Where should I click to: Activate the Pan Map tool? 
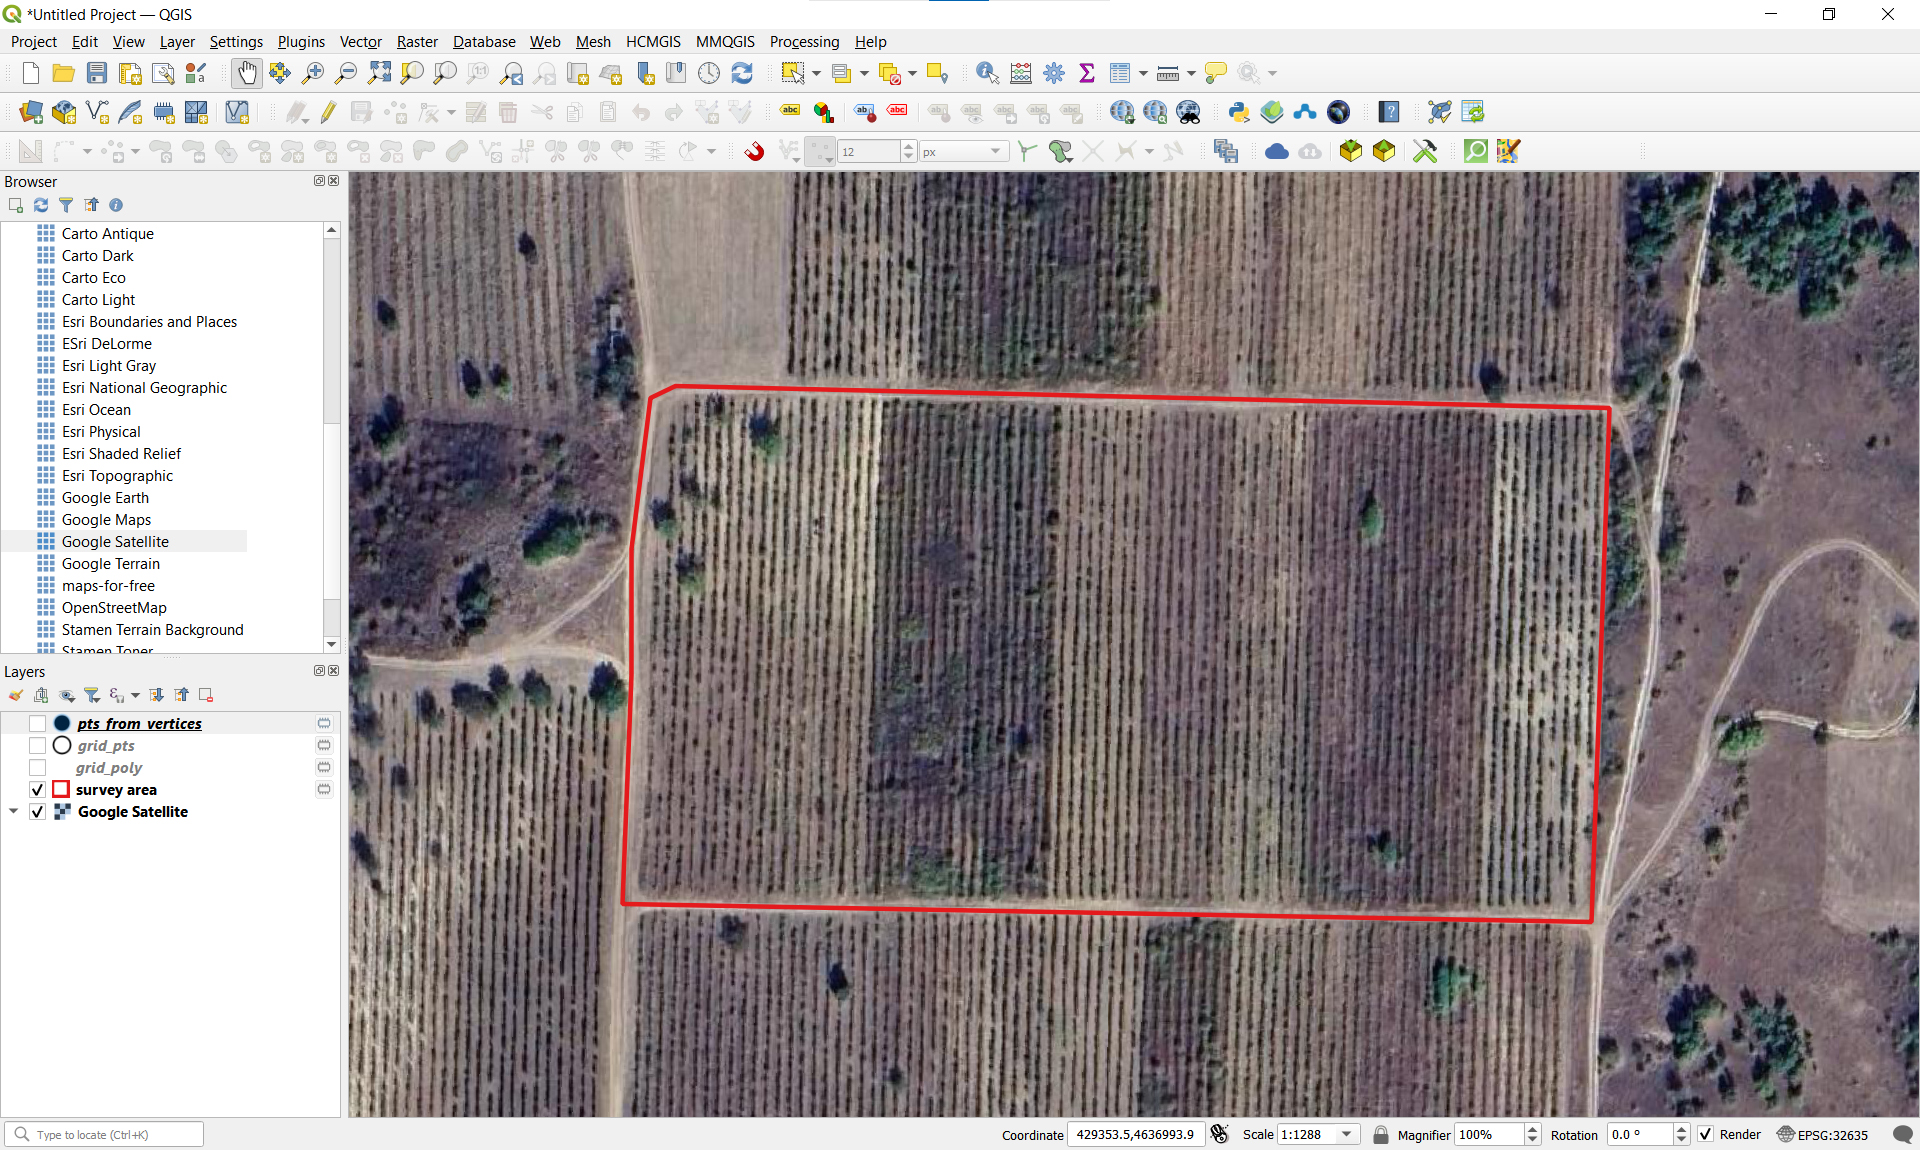pyautogui.click(x=246, y=73)
